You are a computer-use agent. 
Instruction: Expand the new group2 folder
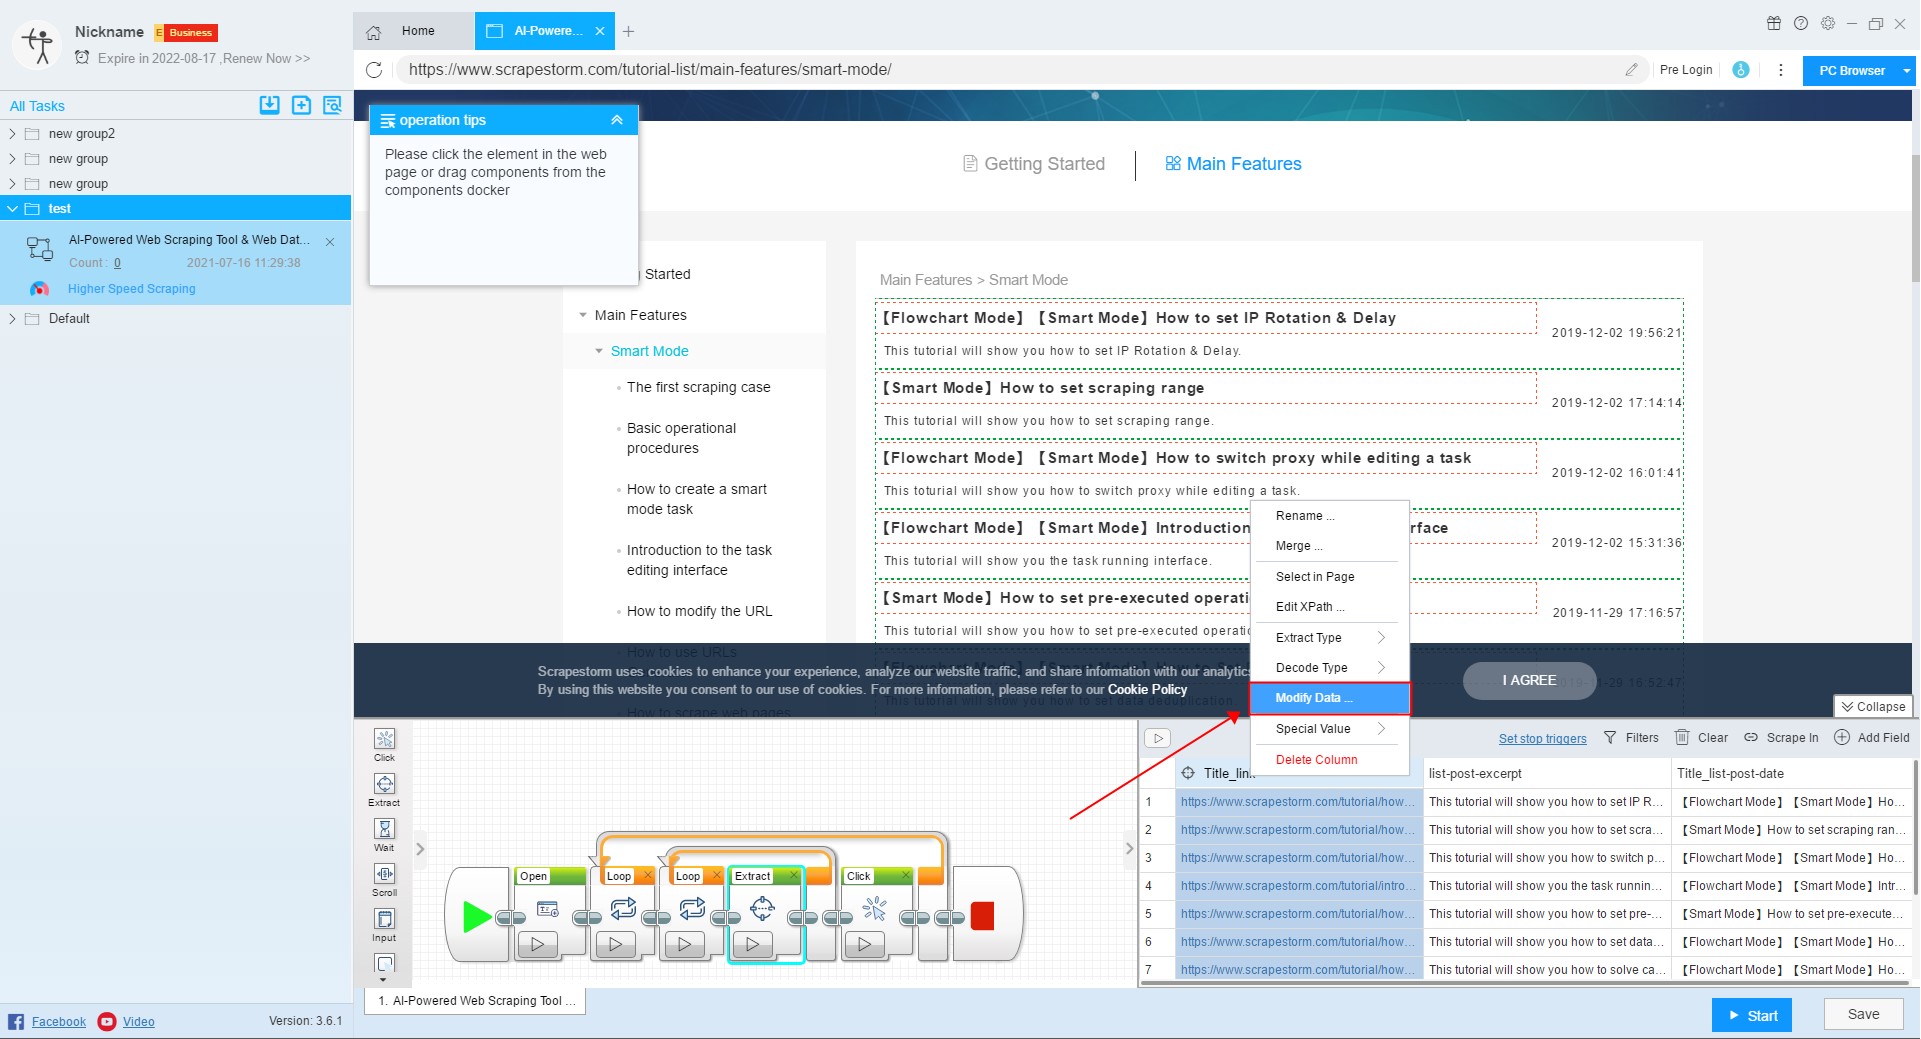(12, 134)
